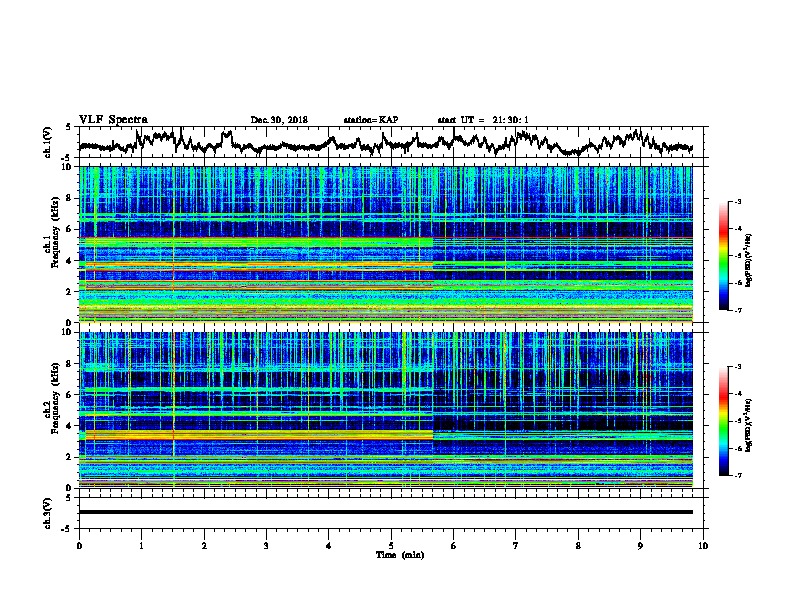Click time axis tick label "9"
Image resolution: width=792 pixels, height=612 pixels.
(640, 546)
